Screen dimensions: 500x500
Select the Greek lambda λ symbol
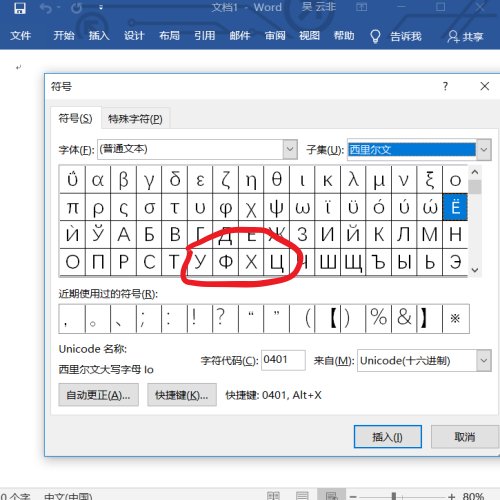[x=353, y=180]
